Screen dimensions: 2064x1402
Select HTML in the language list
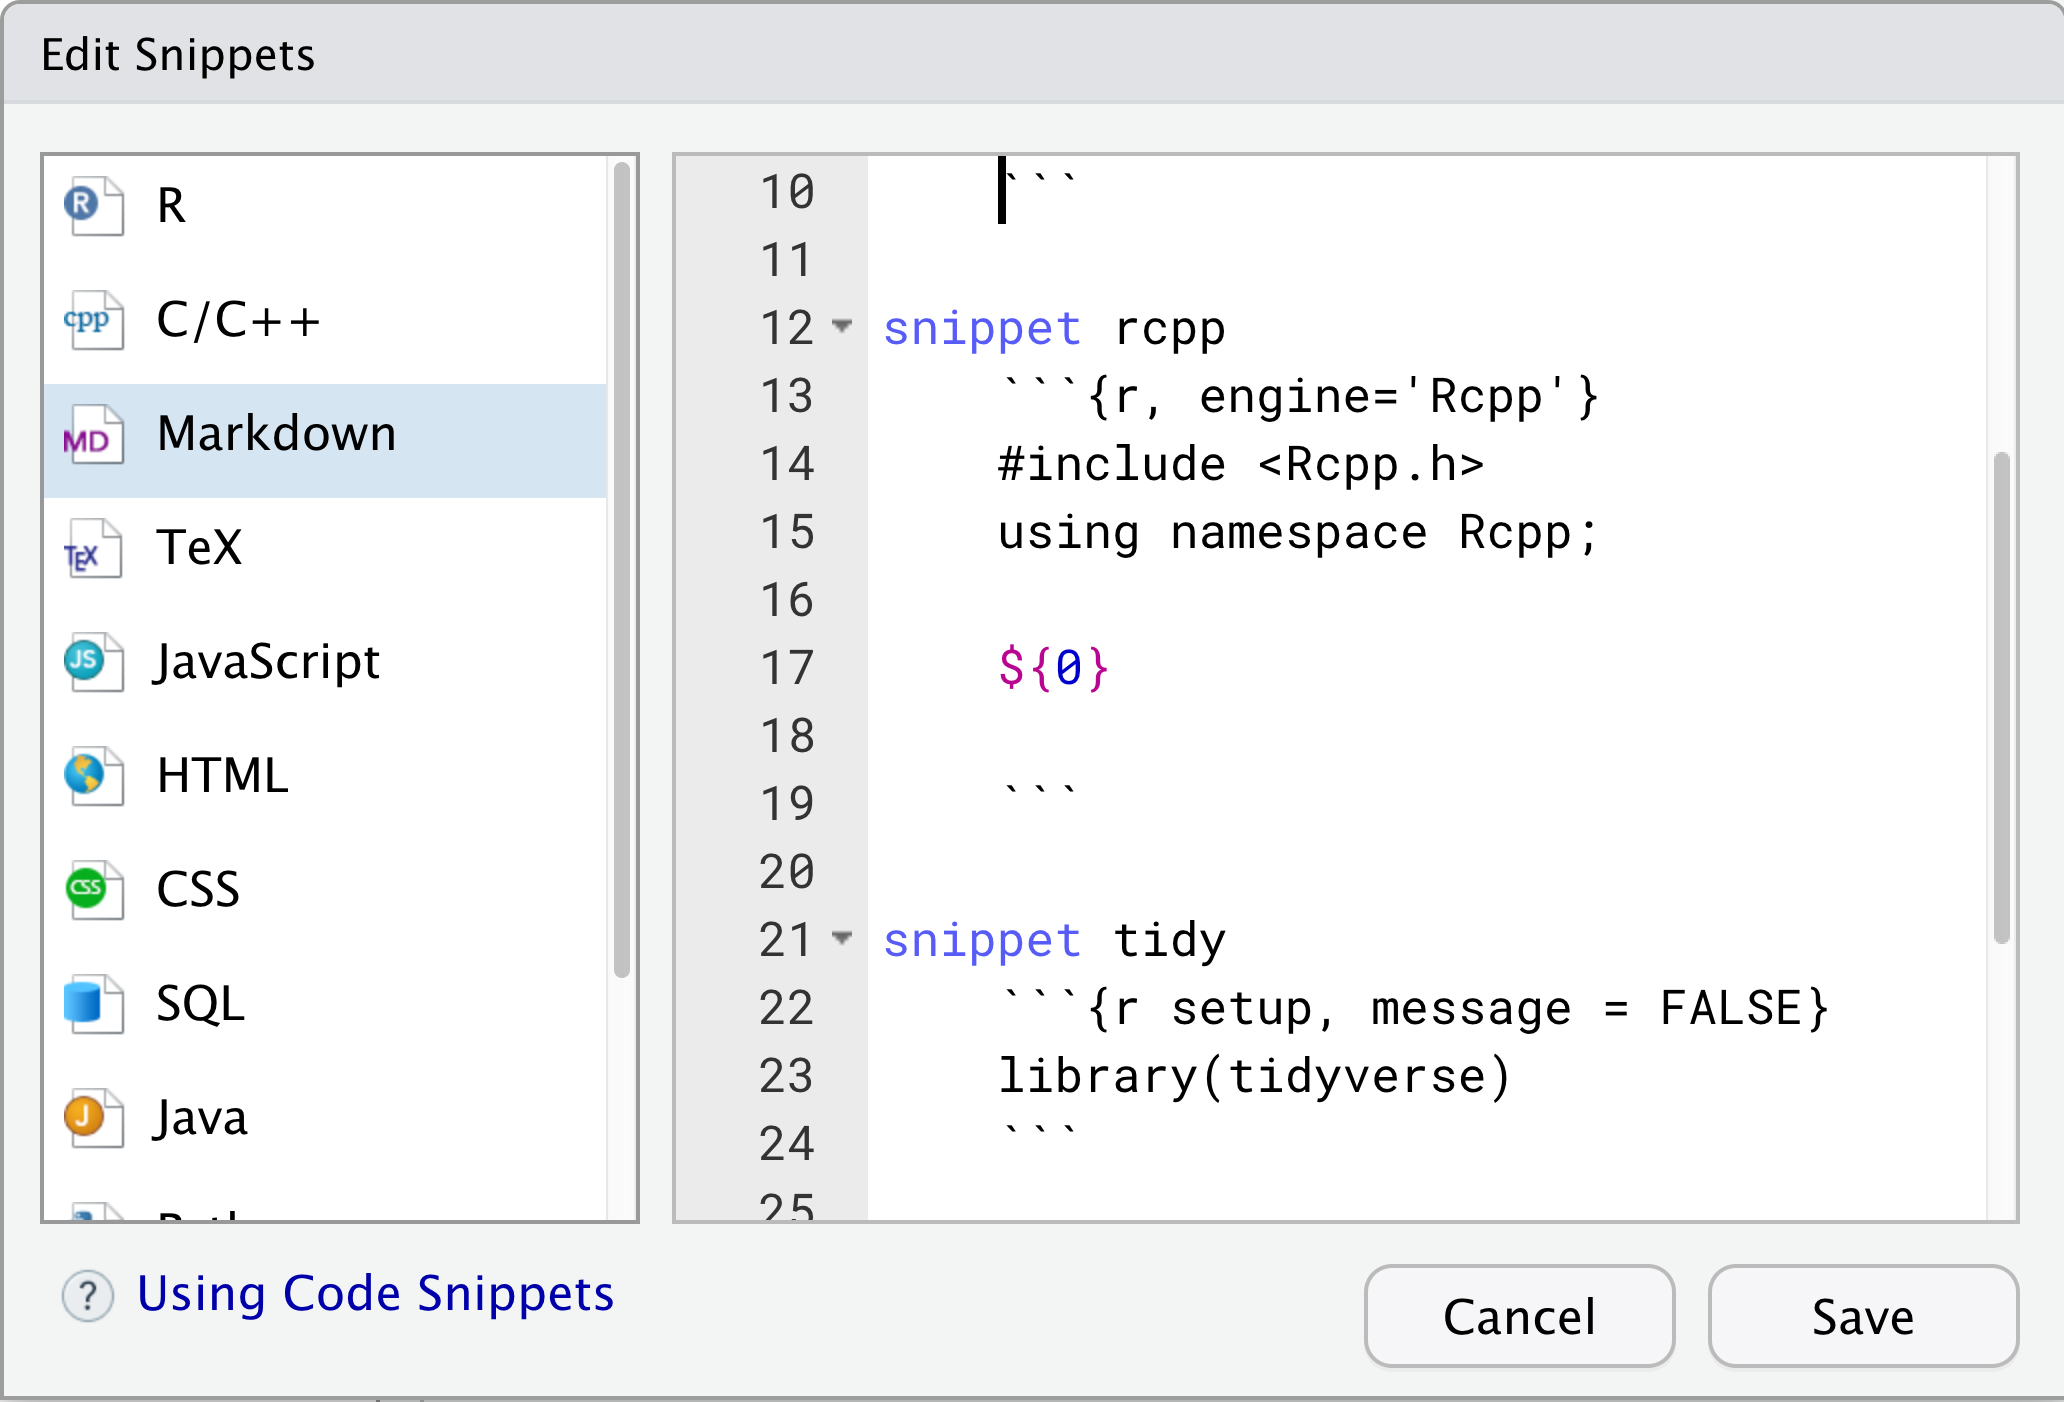pyautogui.click(x=325, y=776)
